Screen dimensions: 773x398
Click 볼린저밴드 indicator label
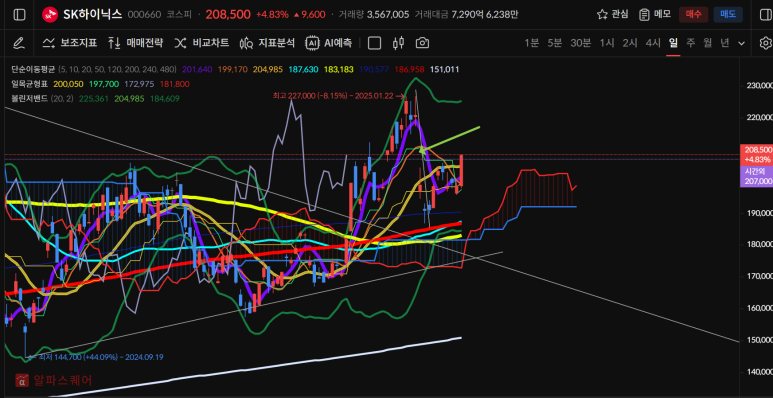click(30, 99)
